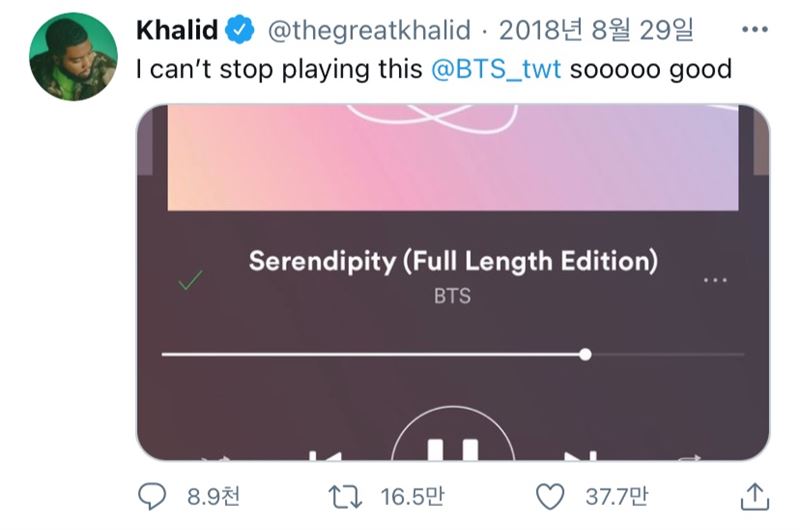Click the song progress slider handle
Viewport: 800px width, 530px height.
585,354
